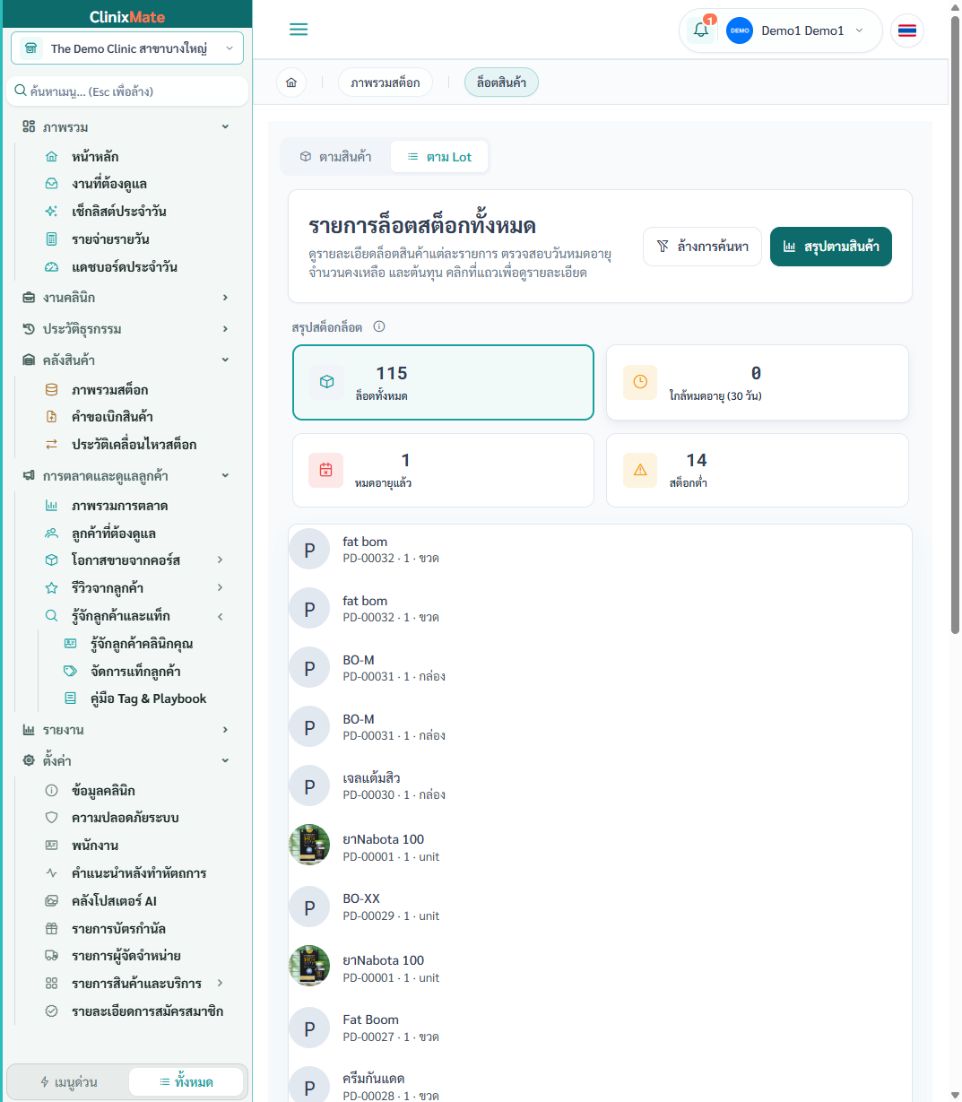This screenshot has width=962, height=1102.
Task: Switch to เมนูด่วน quick menu mode
Action: coord(69,1082)
